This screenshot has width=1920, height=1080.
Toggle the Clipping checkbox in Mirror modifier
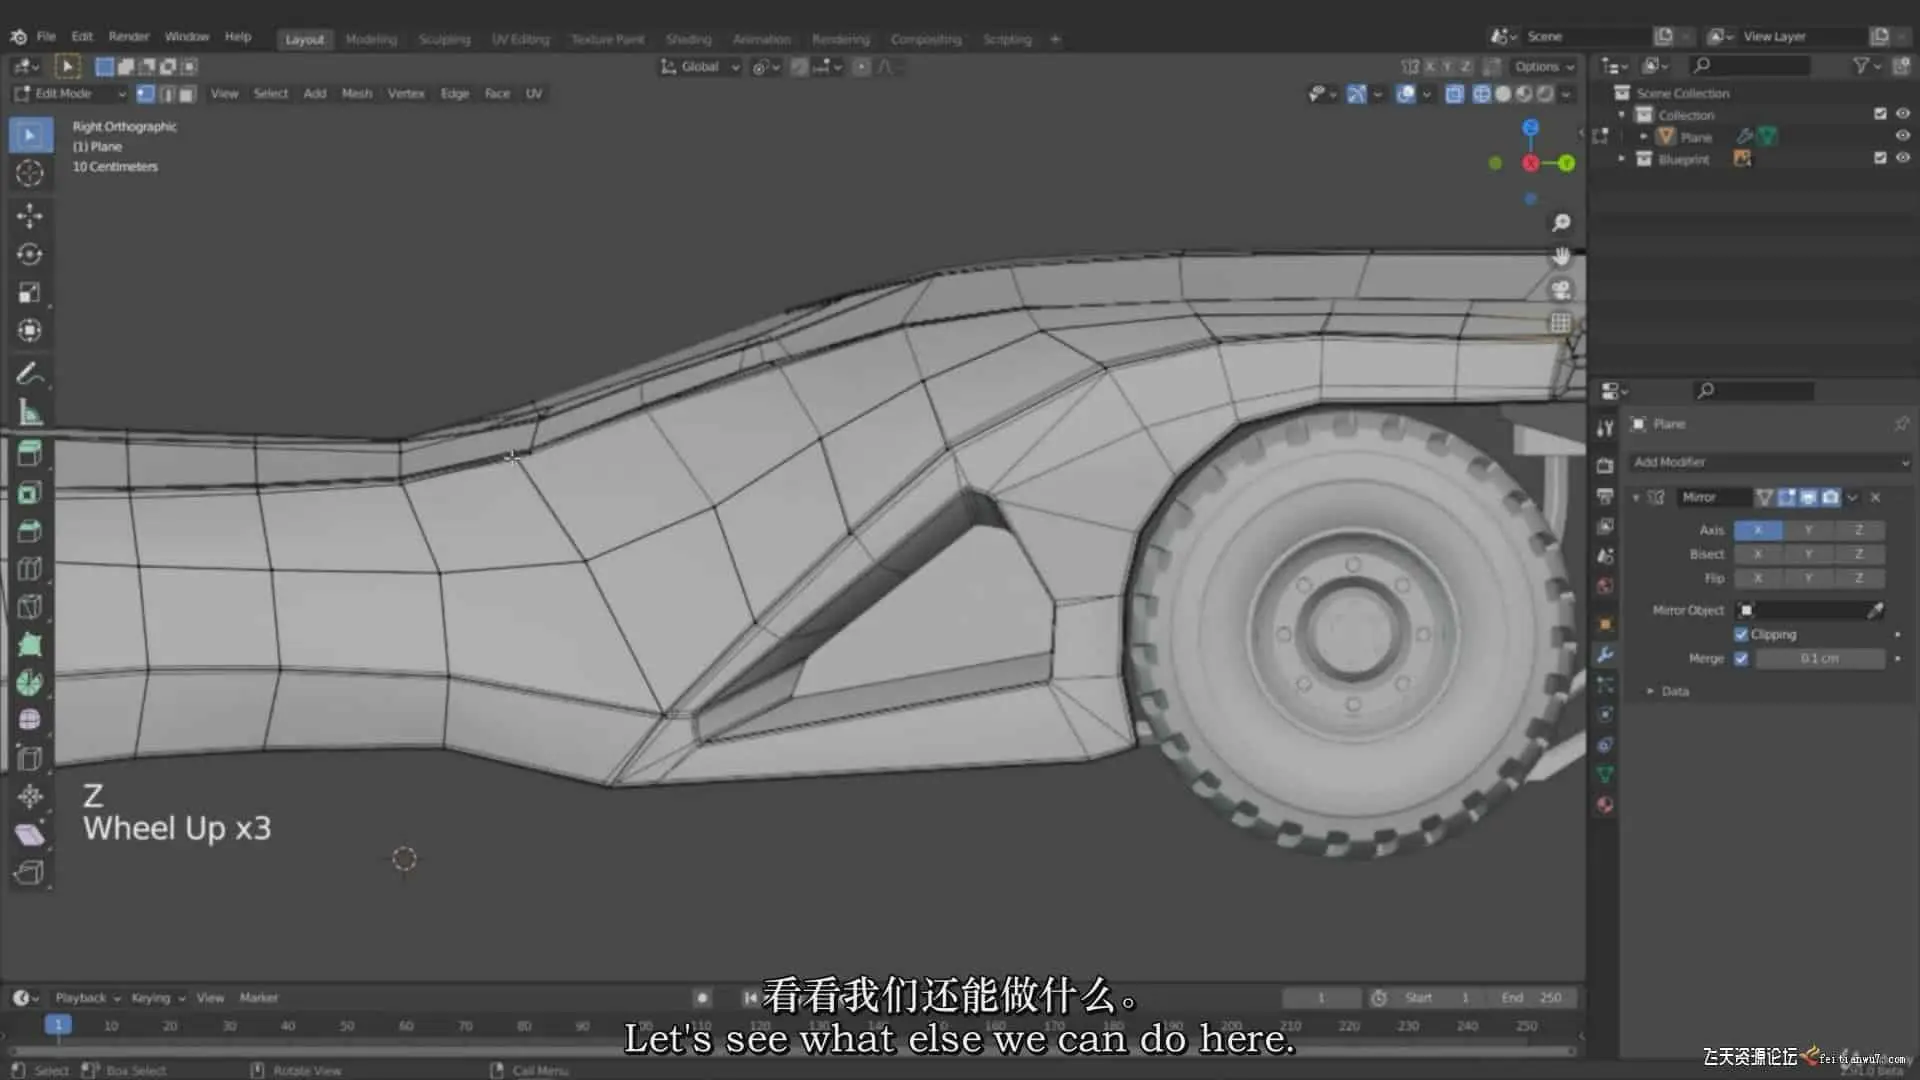pos(1741,634)
